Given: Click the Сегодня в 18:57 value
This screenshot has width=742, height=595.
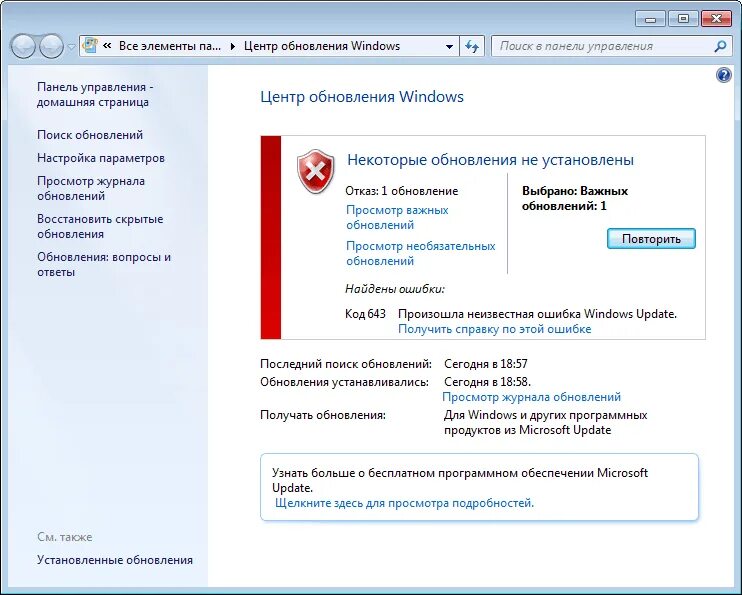Looking at the screenshot, I should (x=486, y=364).
